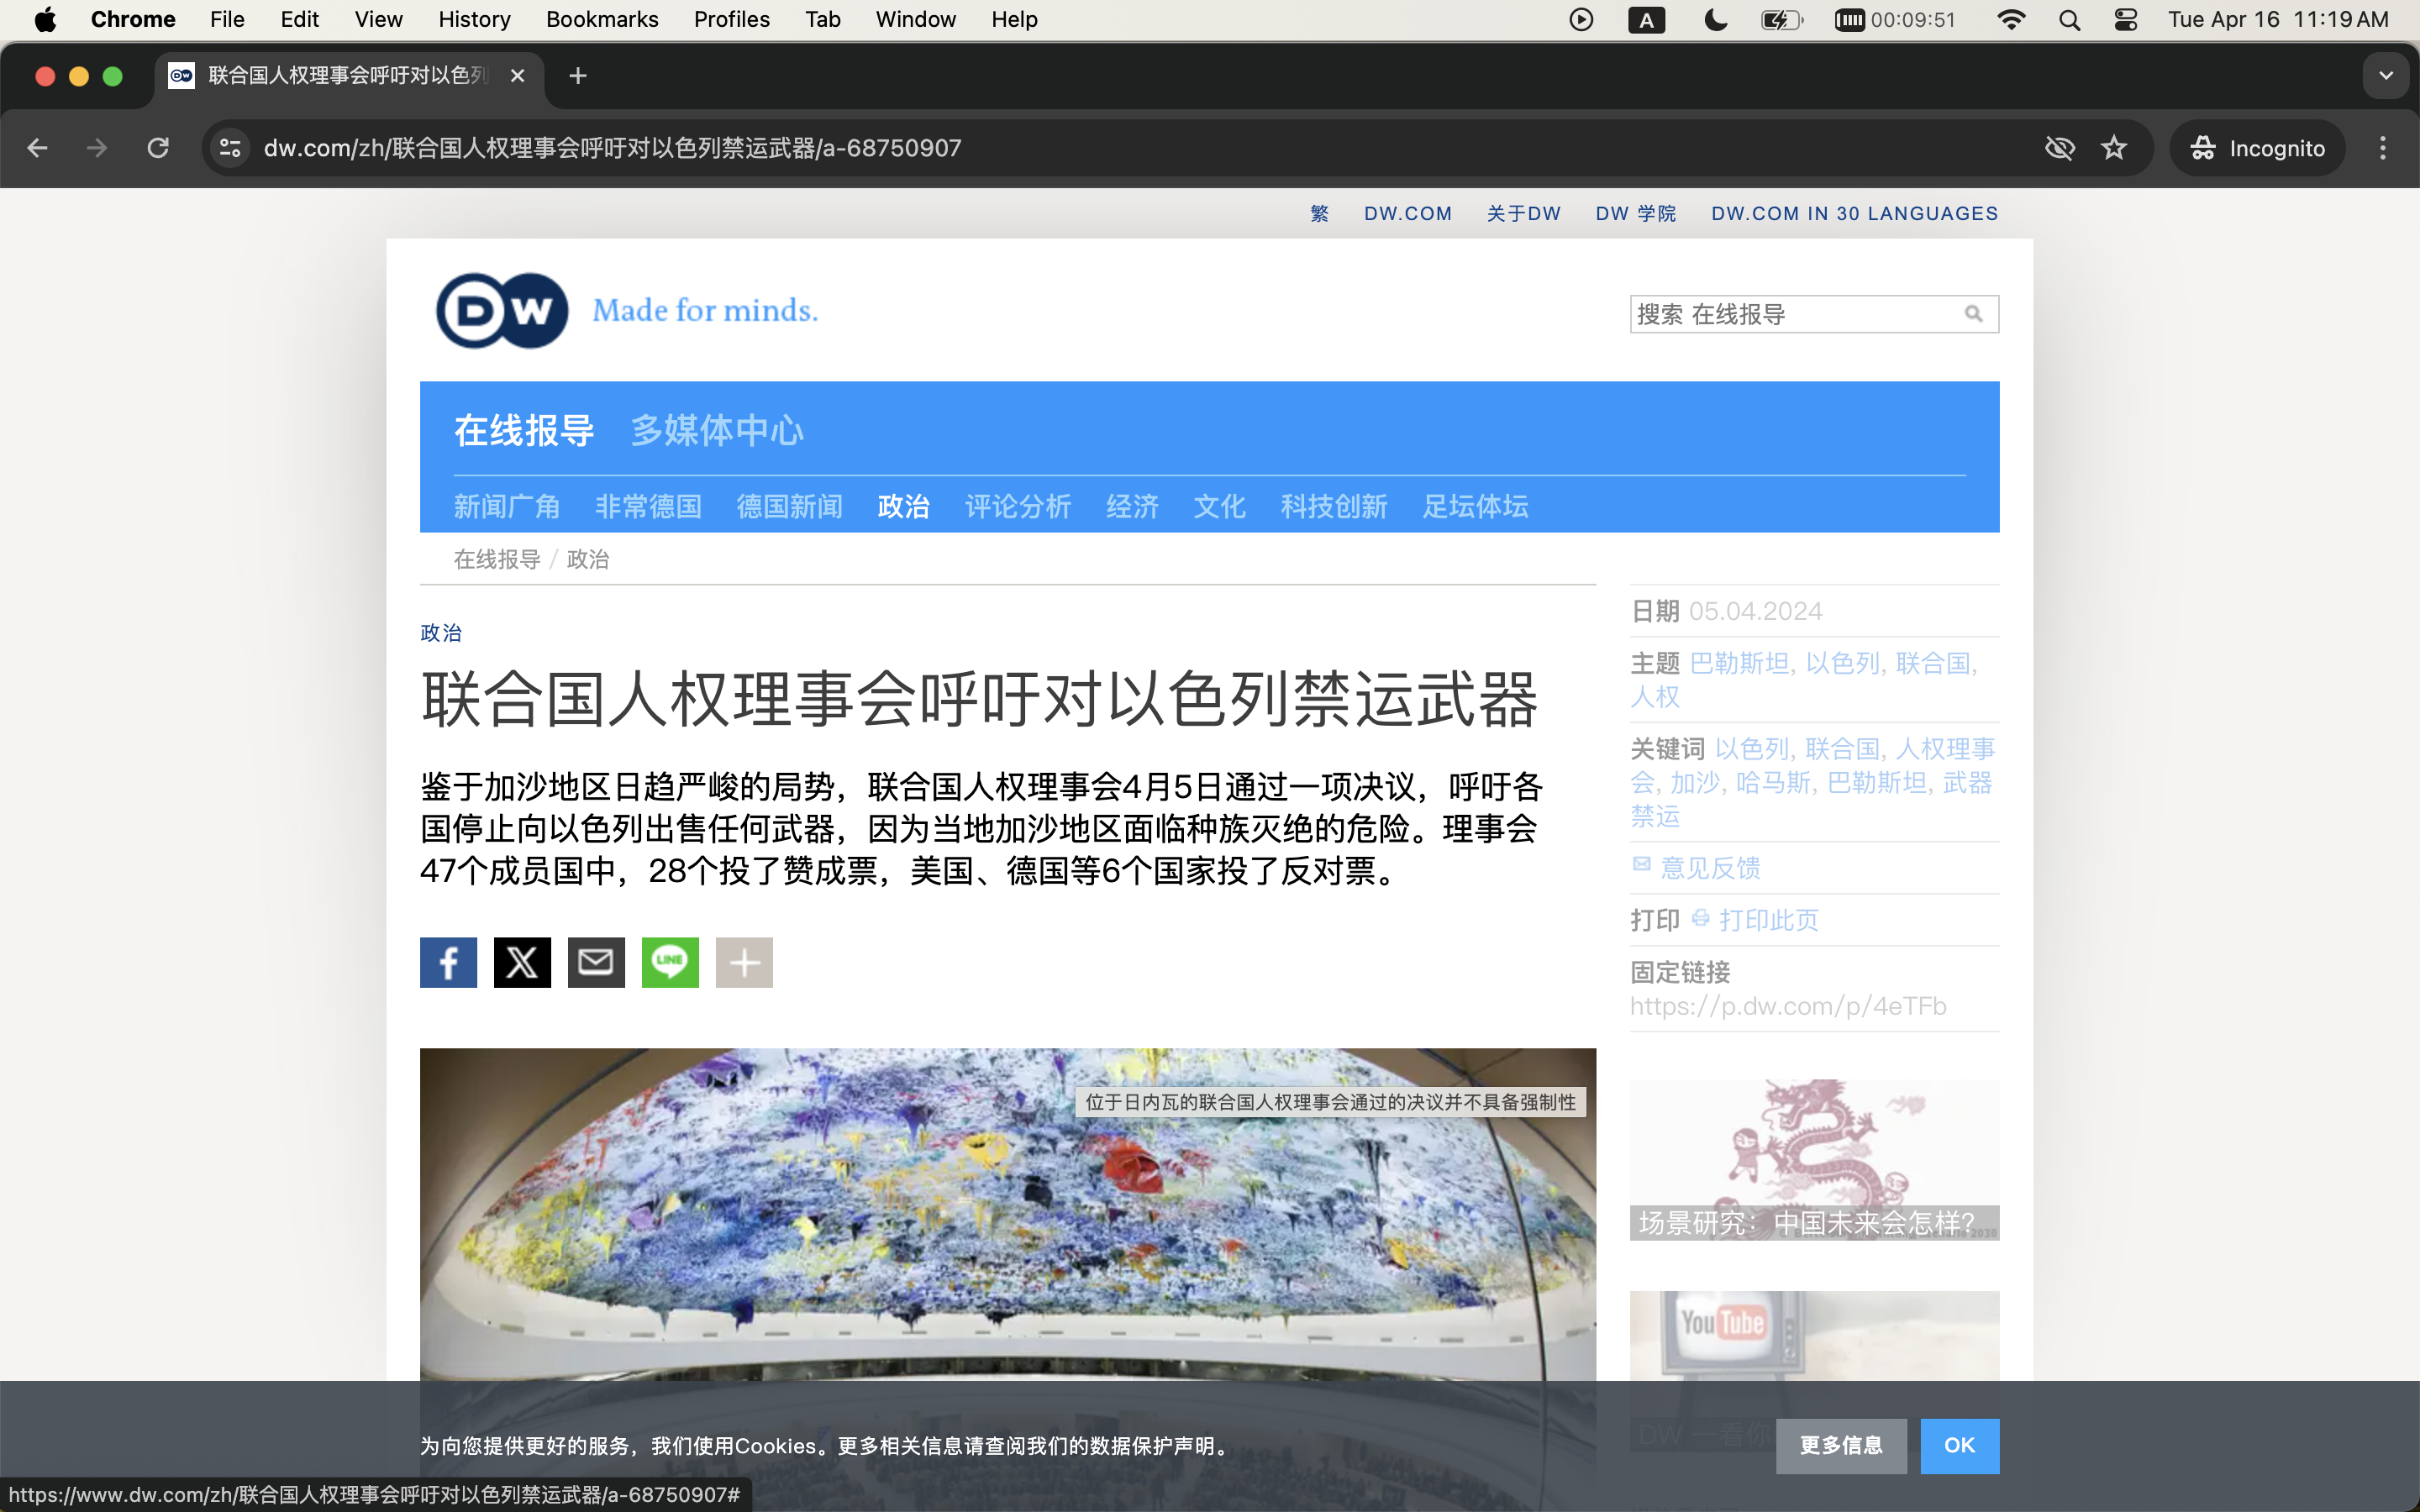Screen dimensions: 2420x1512
Task: Select 政治 in the blue navigation bar
Action: coord(903,506)
